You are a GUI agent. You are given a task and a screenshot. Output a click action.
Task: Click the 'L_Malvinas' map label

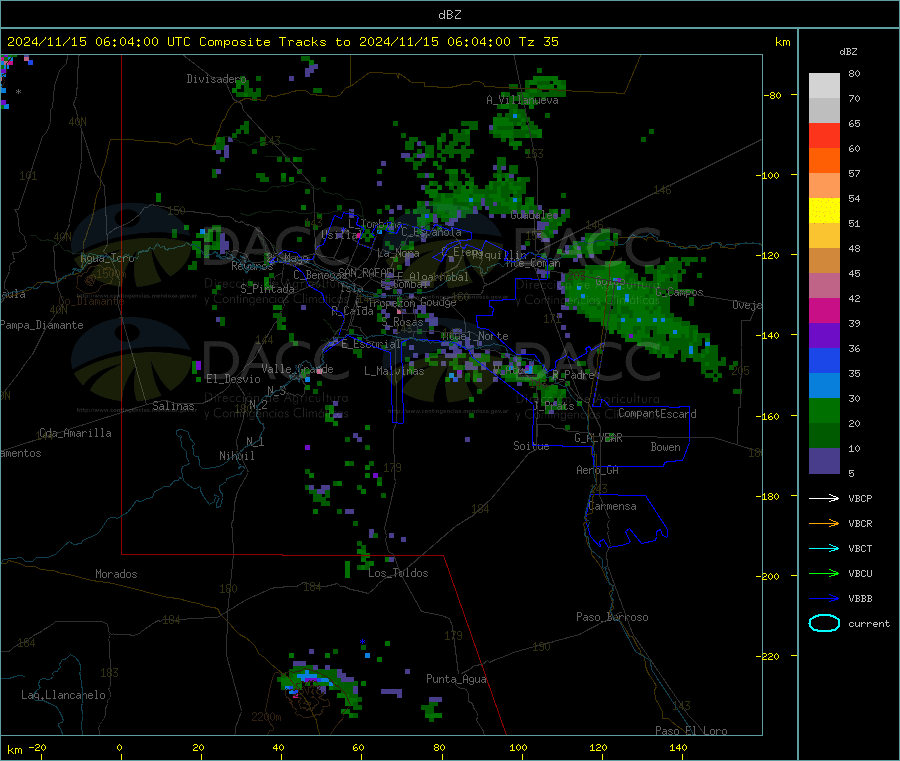click(394, 371)
